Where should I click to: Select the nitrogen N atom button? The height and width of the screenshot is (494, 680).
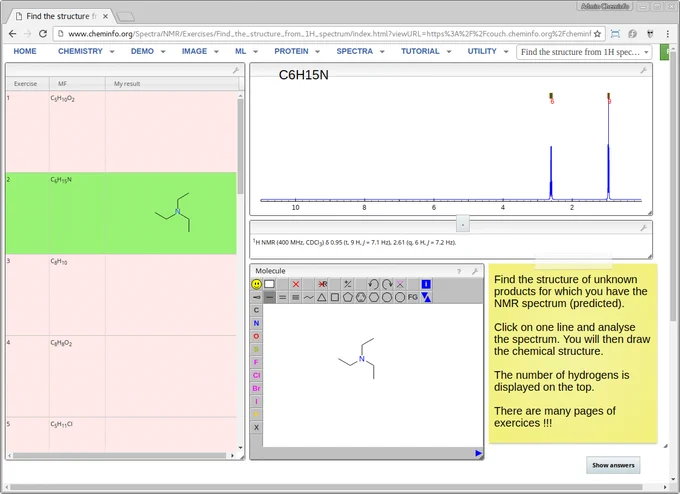256,323
